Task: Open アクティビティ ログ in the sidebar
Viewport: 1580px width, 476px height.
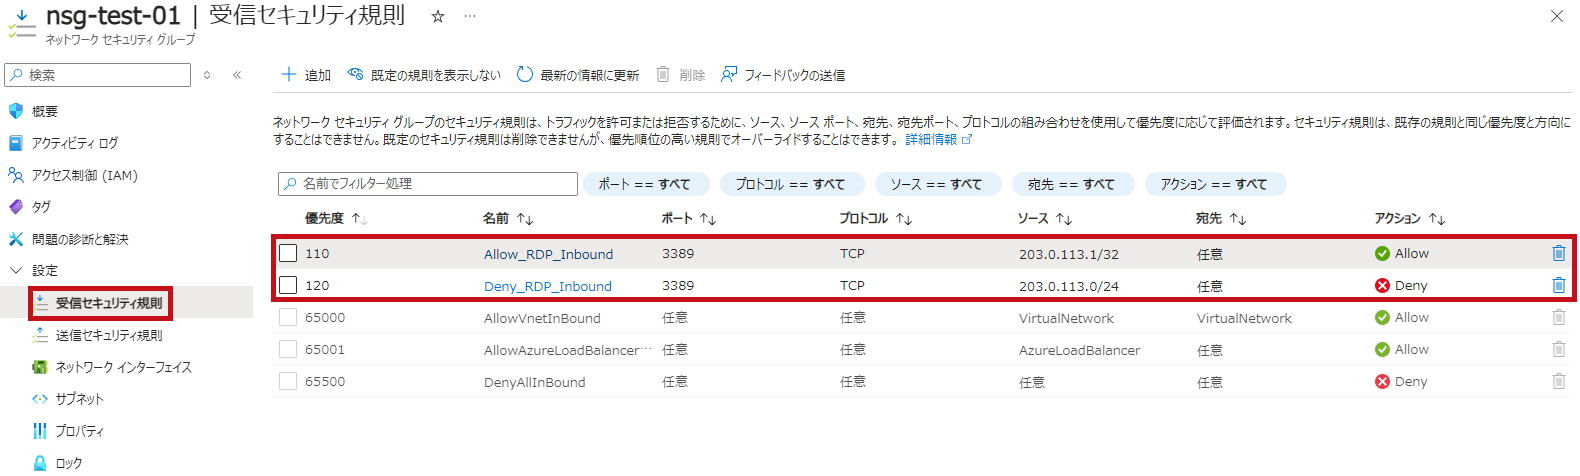Action: 75,143
